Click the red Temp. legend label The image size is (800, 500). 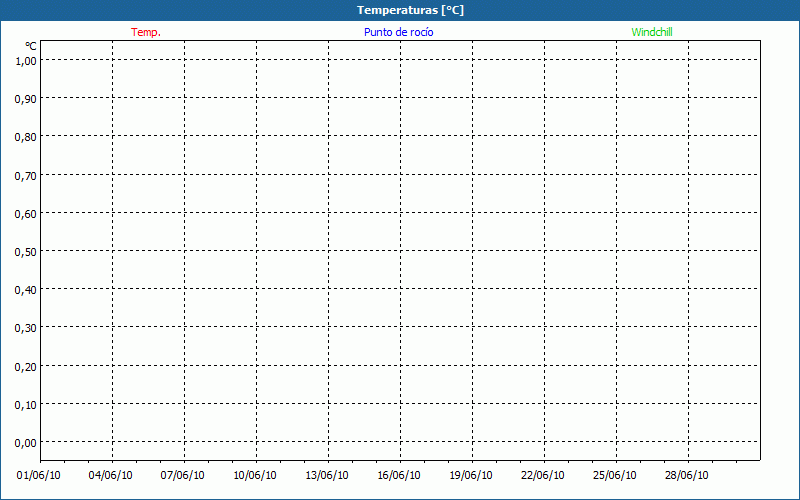click(x=145, y=32)
